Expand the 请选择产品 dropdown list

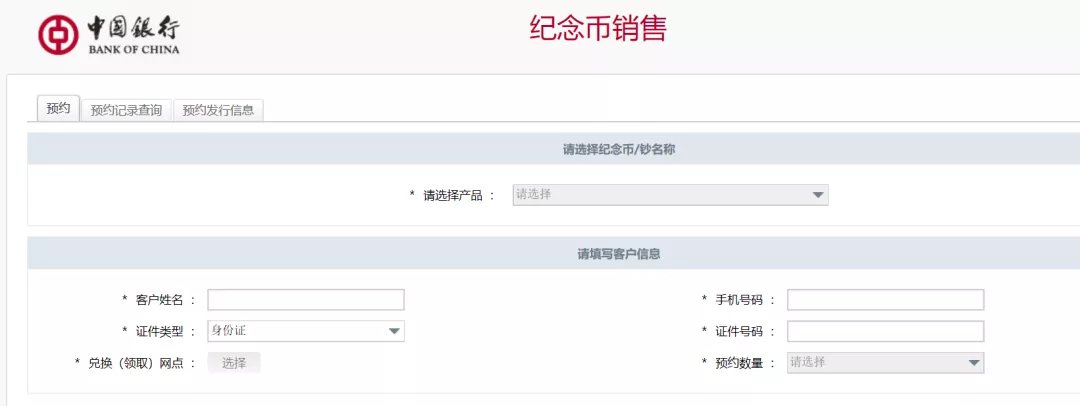pos(670,195)
